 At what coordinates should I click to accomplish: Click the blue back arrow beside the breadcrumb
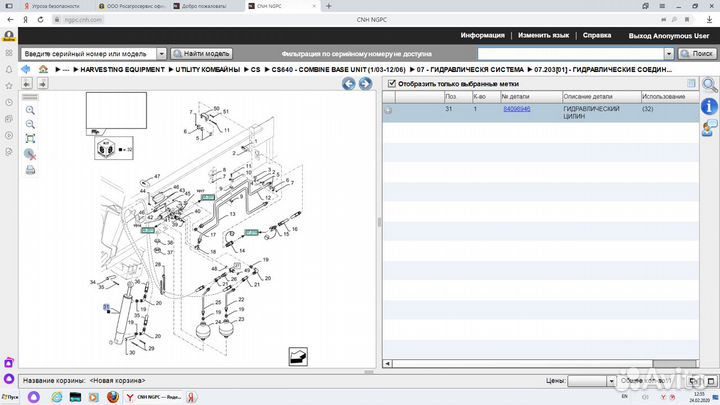(25, 69)
